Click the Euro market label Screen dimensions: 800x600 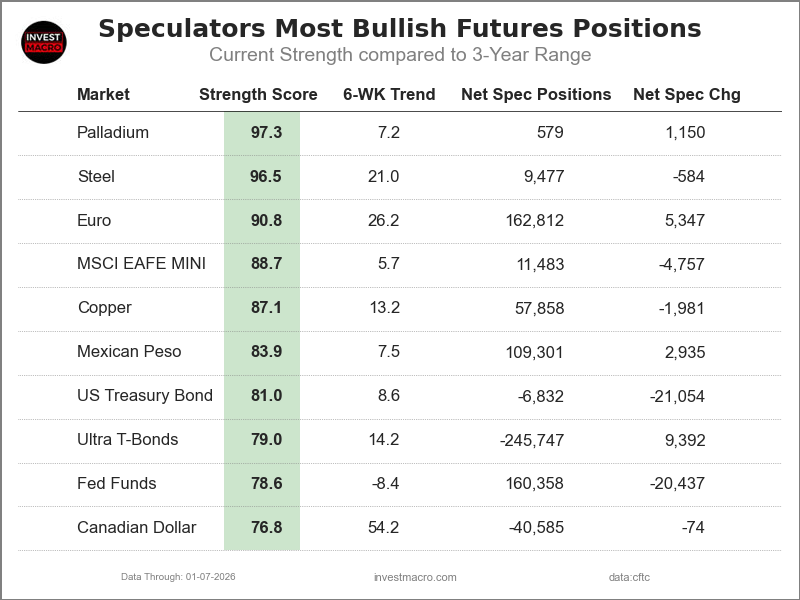94,220
